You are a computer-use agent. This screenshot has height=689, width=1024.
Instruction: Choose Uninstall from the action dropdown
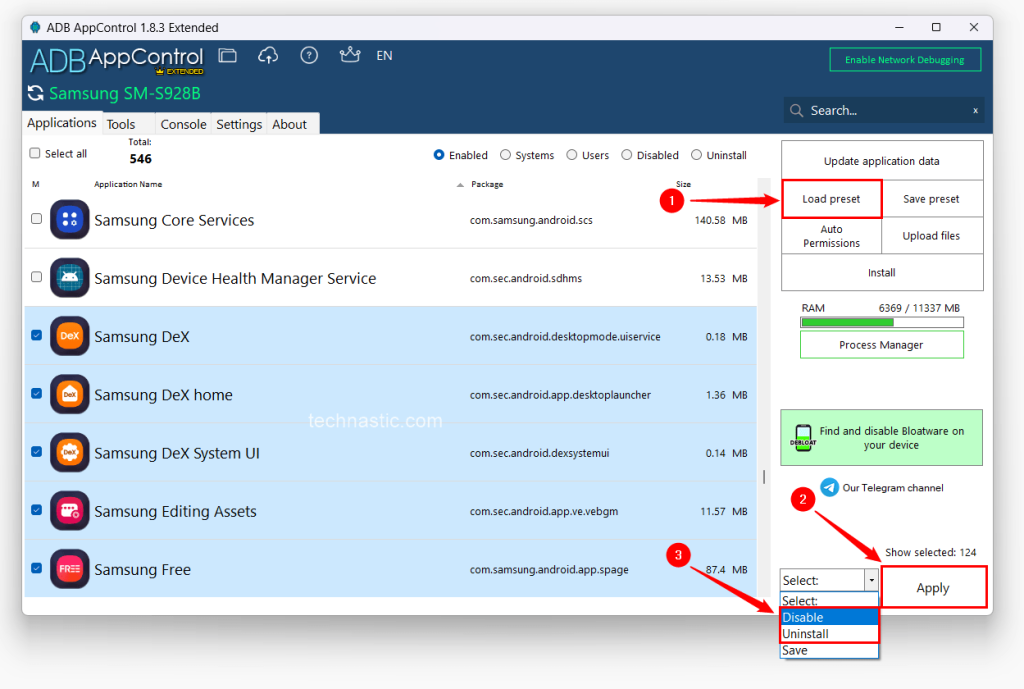pos(807,633)
